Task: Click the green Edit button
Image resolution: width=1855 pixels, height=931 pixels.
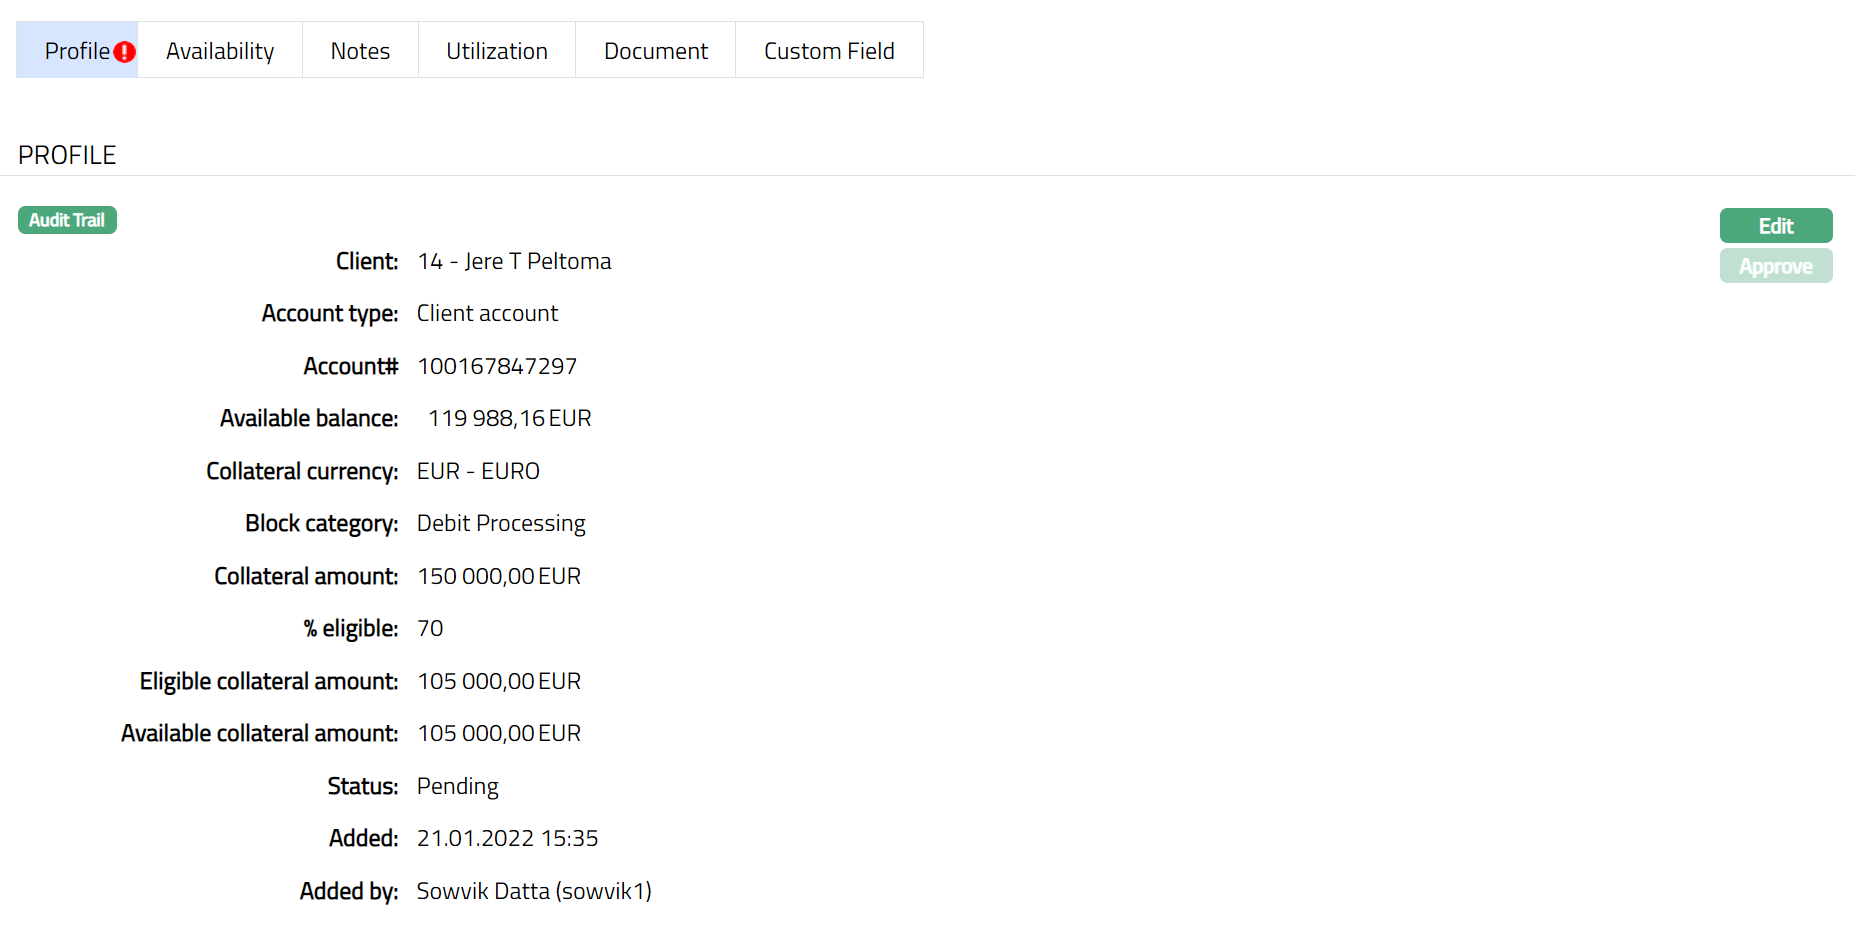Action: click(1775, 226)
